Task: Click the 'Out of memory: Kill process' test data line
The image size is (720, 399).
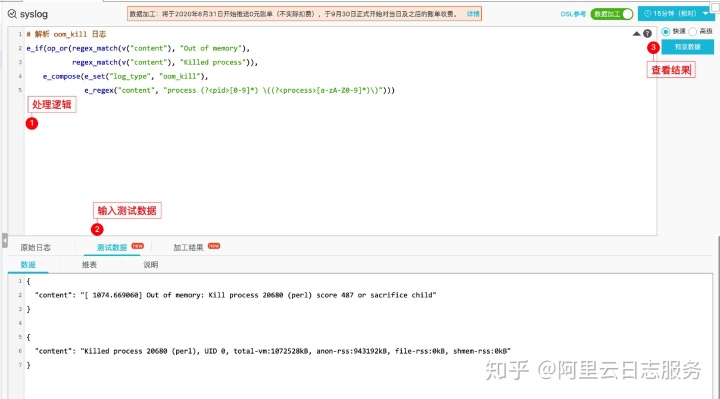Action: tap(236, 295)
